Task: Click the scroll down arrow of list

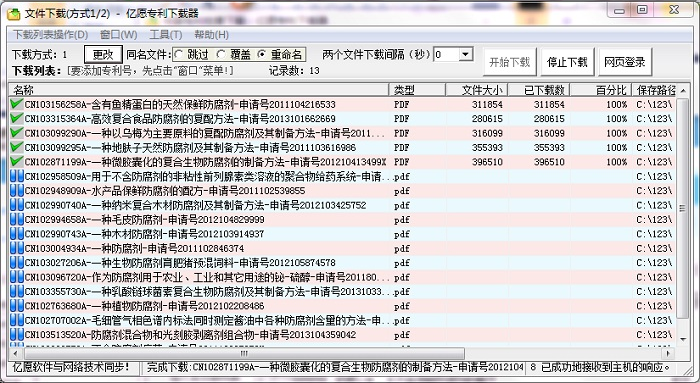Action: pos(683,340)
